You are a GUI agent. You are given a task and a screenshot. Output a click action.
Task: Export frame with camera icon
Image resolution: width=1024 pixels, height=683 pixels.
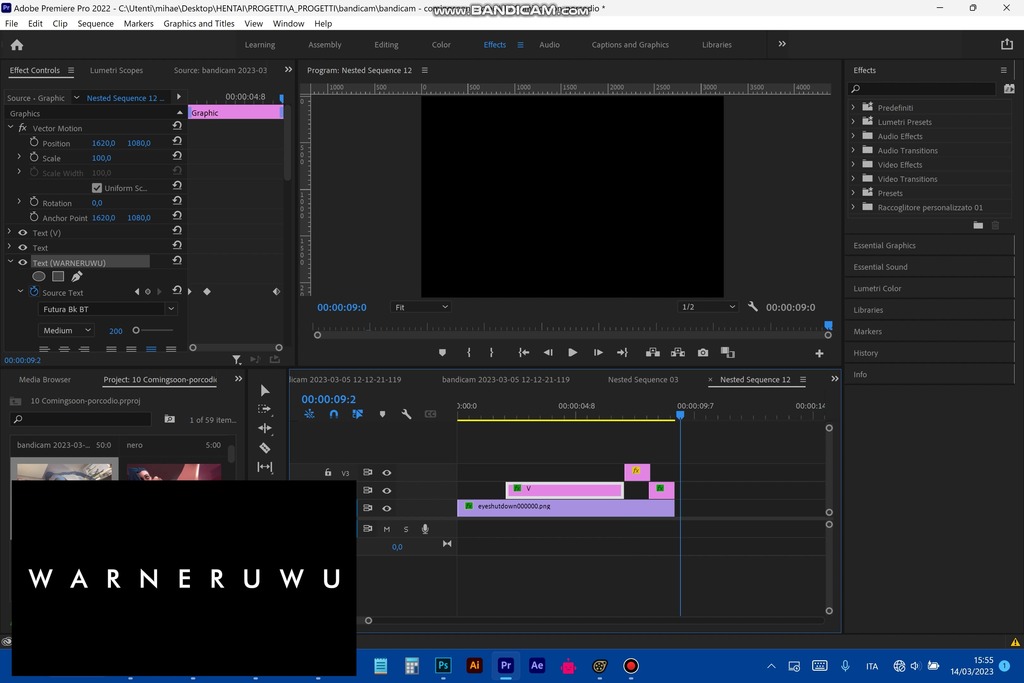pos(703,353)
